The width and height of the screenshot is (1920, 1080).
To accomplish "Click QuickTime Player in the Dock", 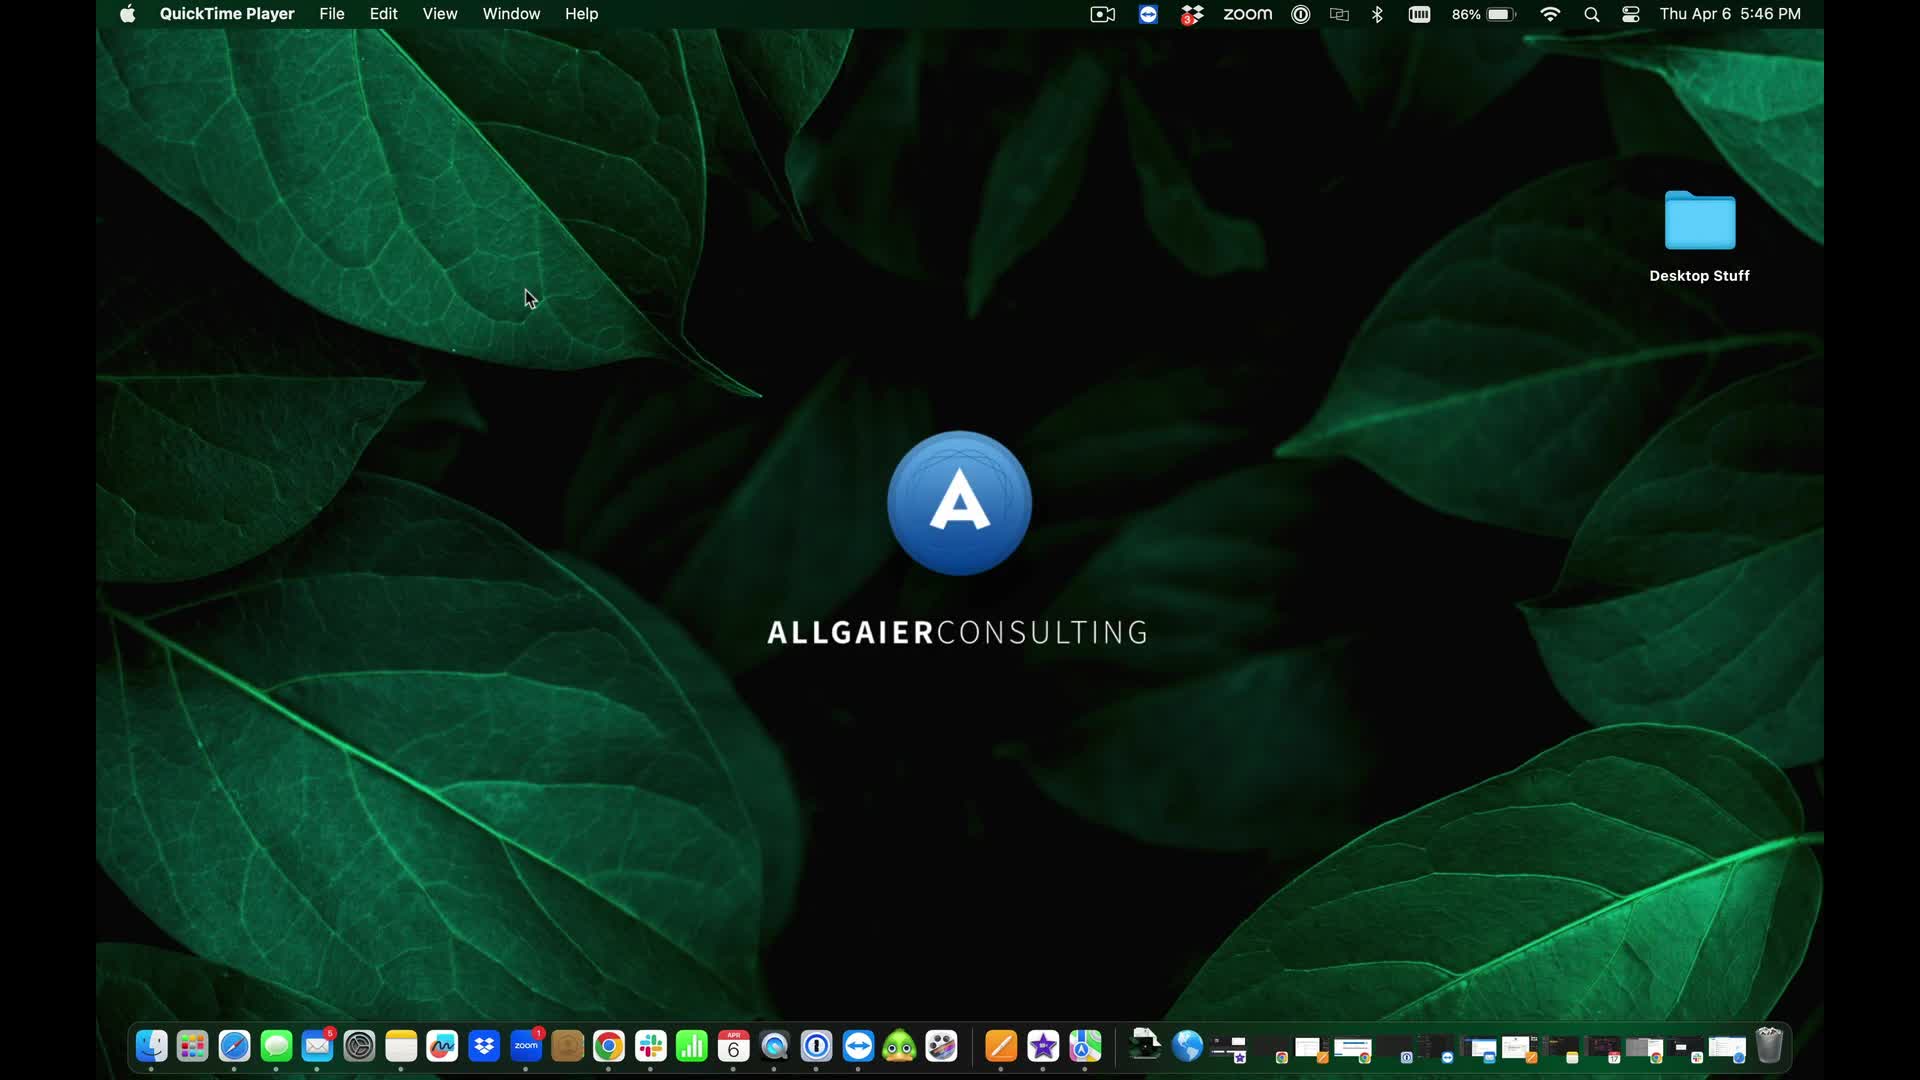I will pos(775,1046).
